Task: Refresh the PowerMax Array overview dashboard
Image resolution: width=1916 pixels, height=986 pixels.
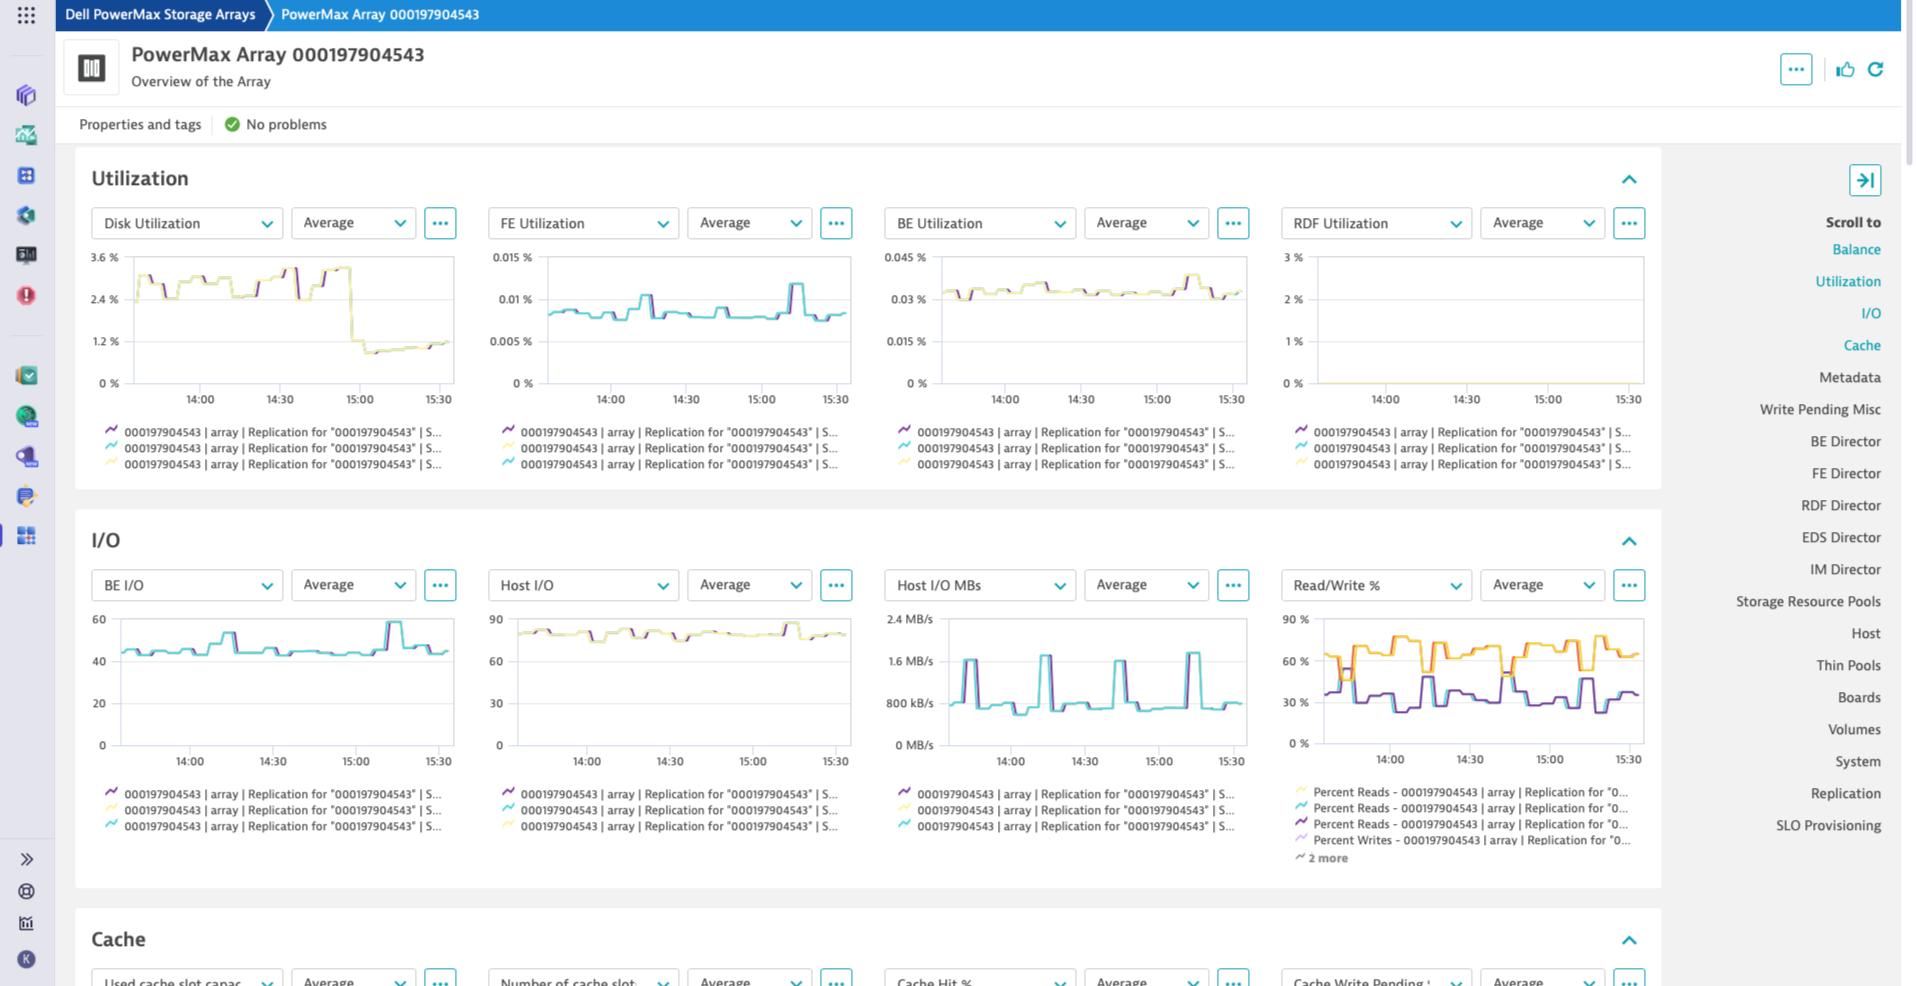Action: pyautogui.click(x=1876, y=69)
